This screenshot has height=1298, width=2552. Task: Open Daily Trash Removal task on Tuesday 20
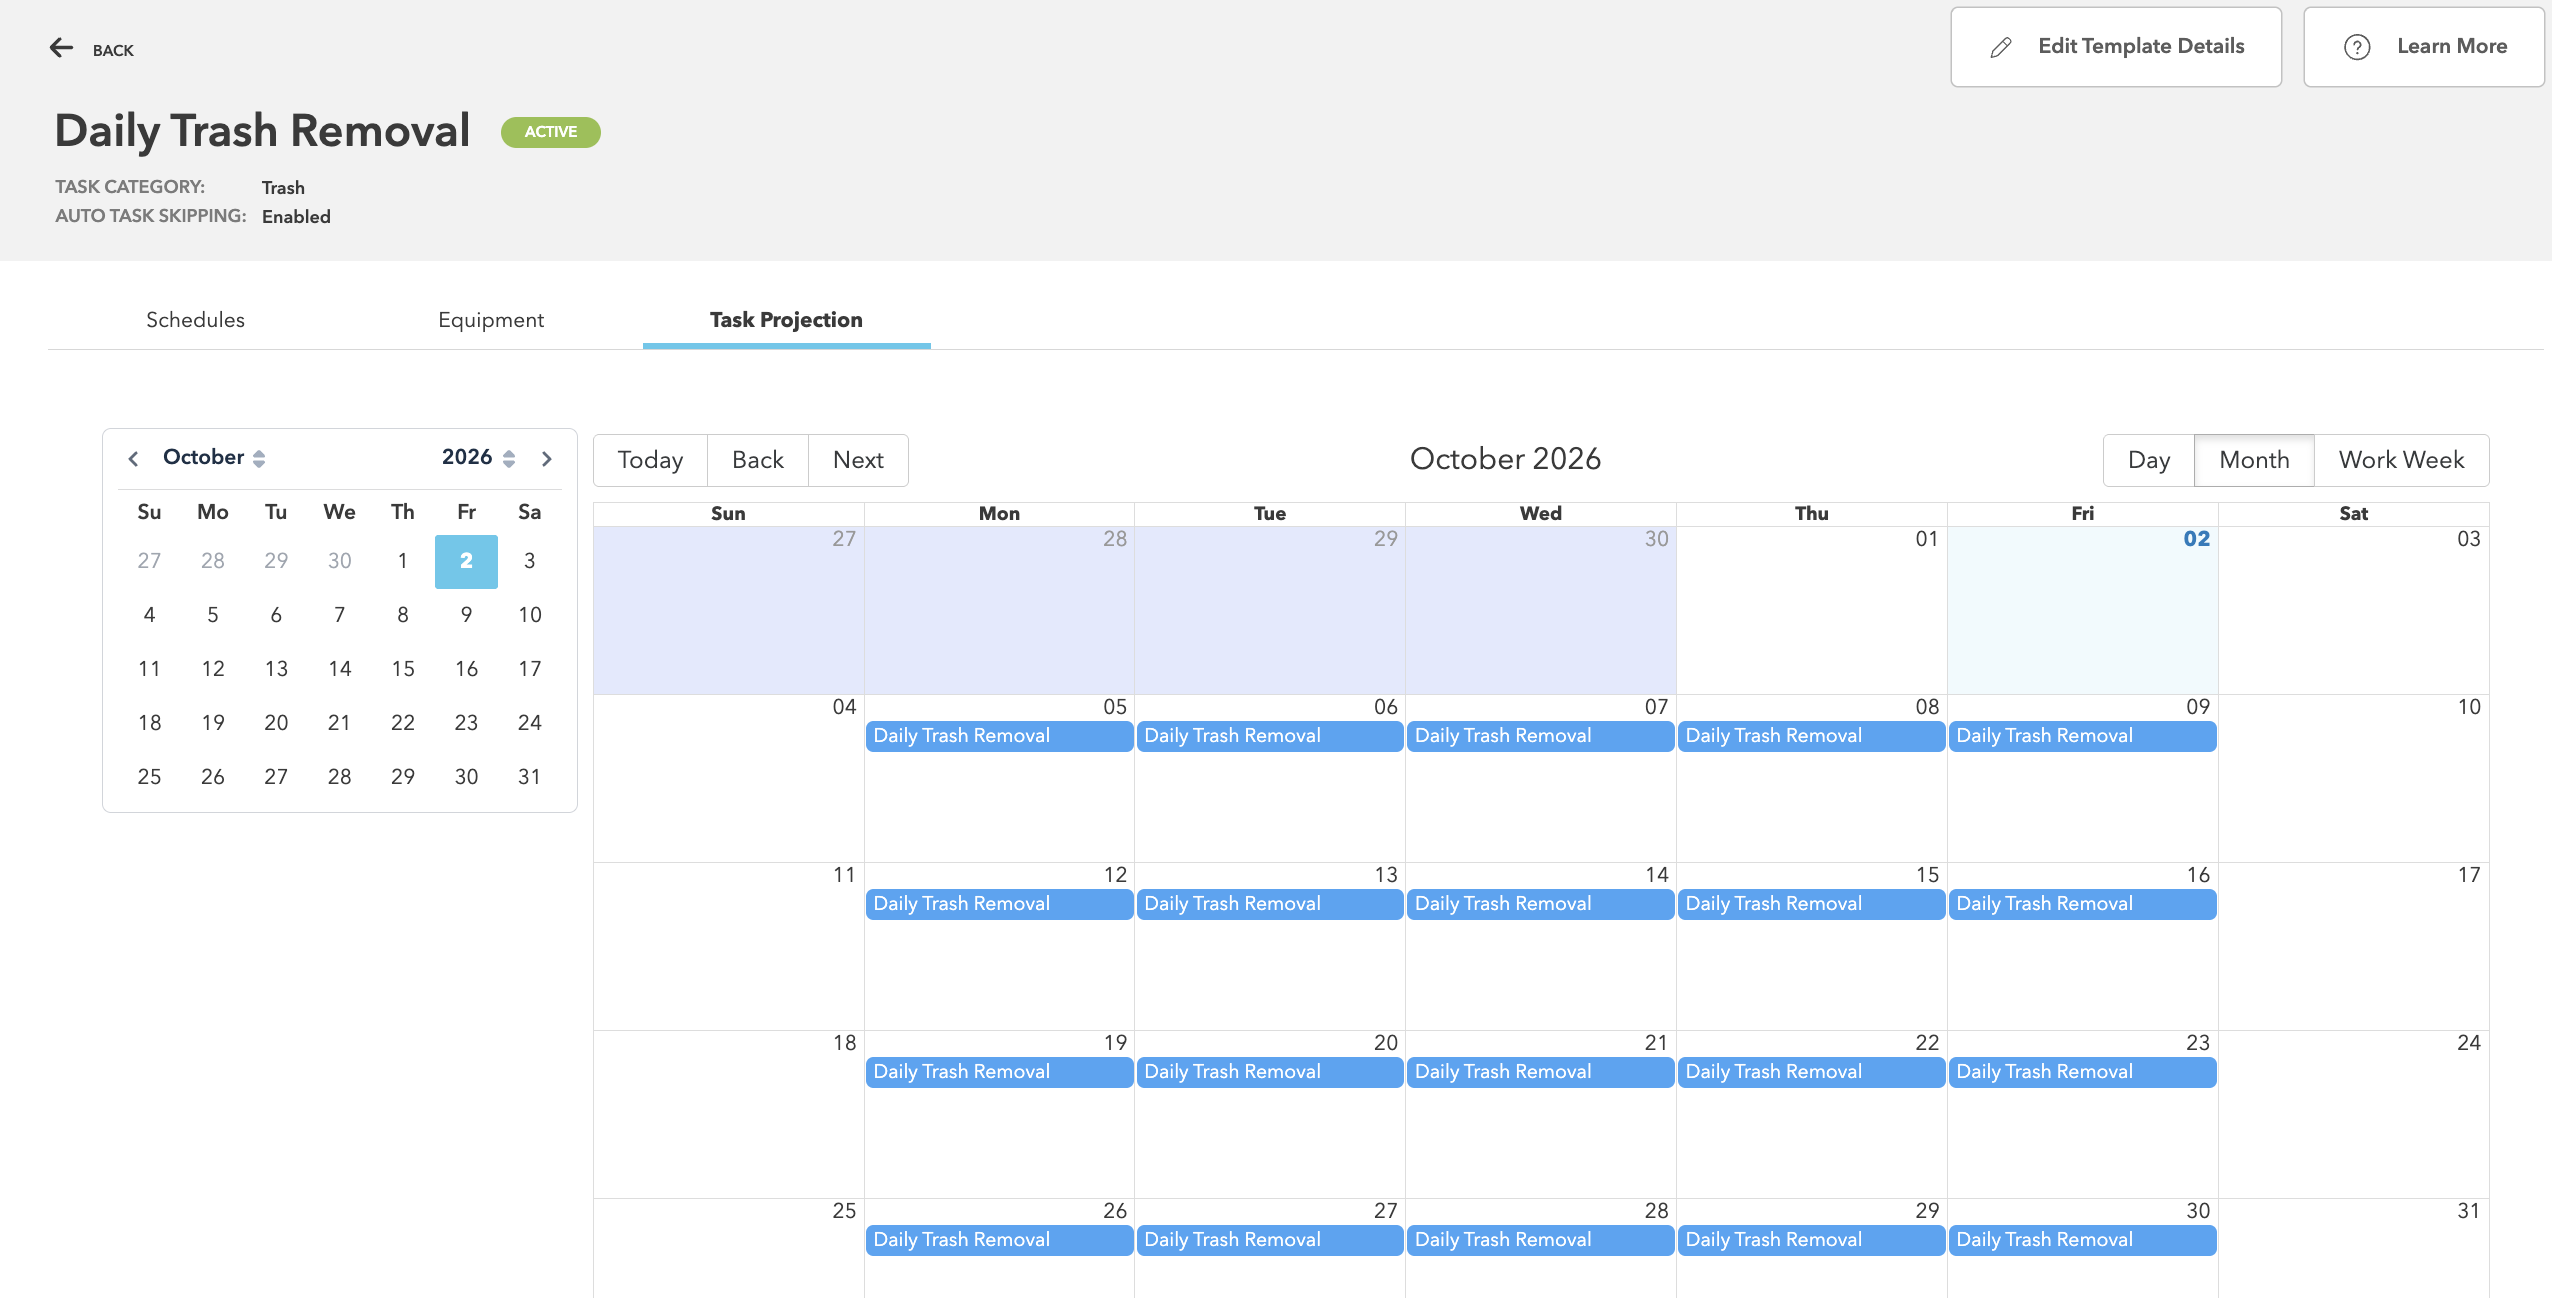pyautogui.click(x=1270, y=1072)
